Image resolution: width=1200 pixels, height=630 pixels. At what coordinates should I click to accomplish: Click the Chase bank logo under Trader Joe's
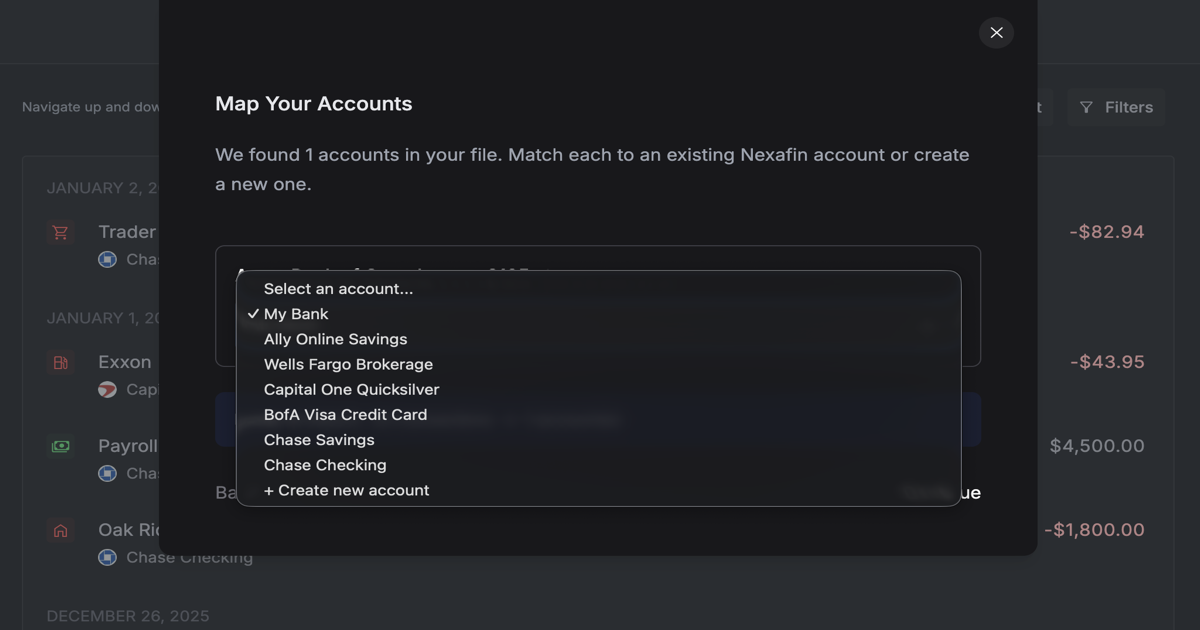108,259
